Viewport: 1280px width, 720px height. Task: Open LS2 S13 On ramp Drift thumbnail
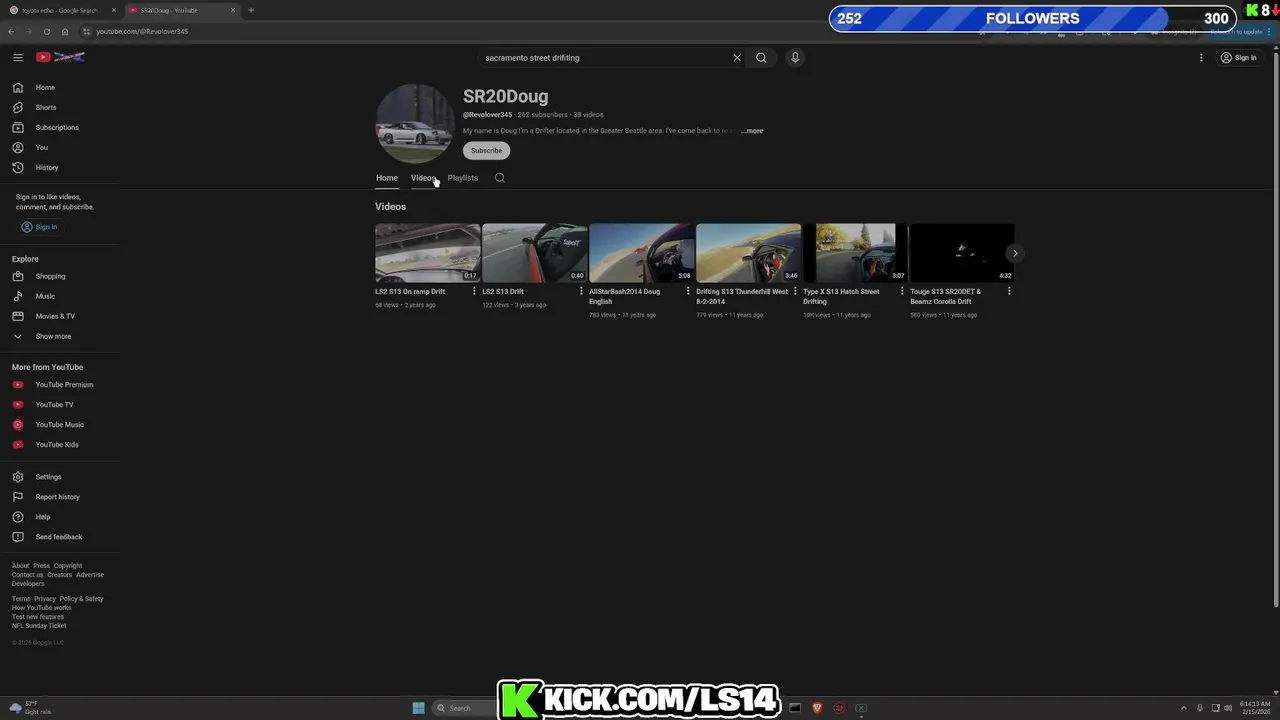click(x=427, y=253)
